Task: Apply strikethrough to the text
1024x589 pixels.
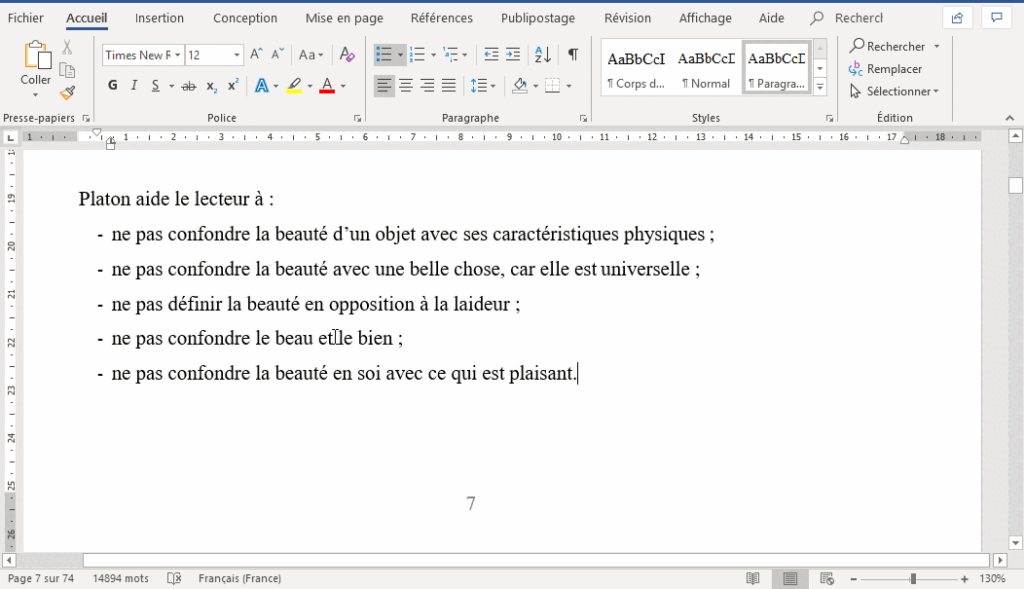Action: click(187, 86)
